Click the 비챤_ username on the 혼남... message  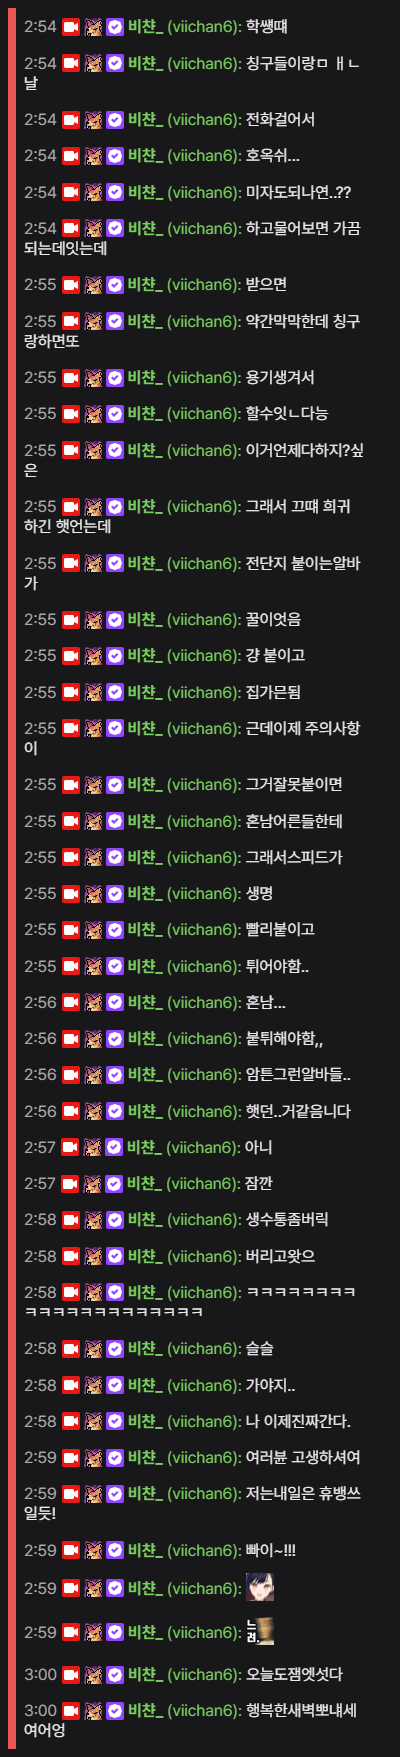(145, 1003)
